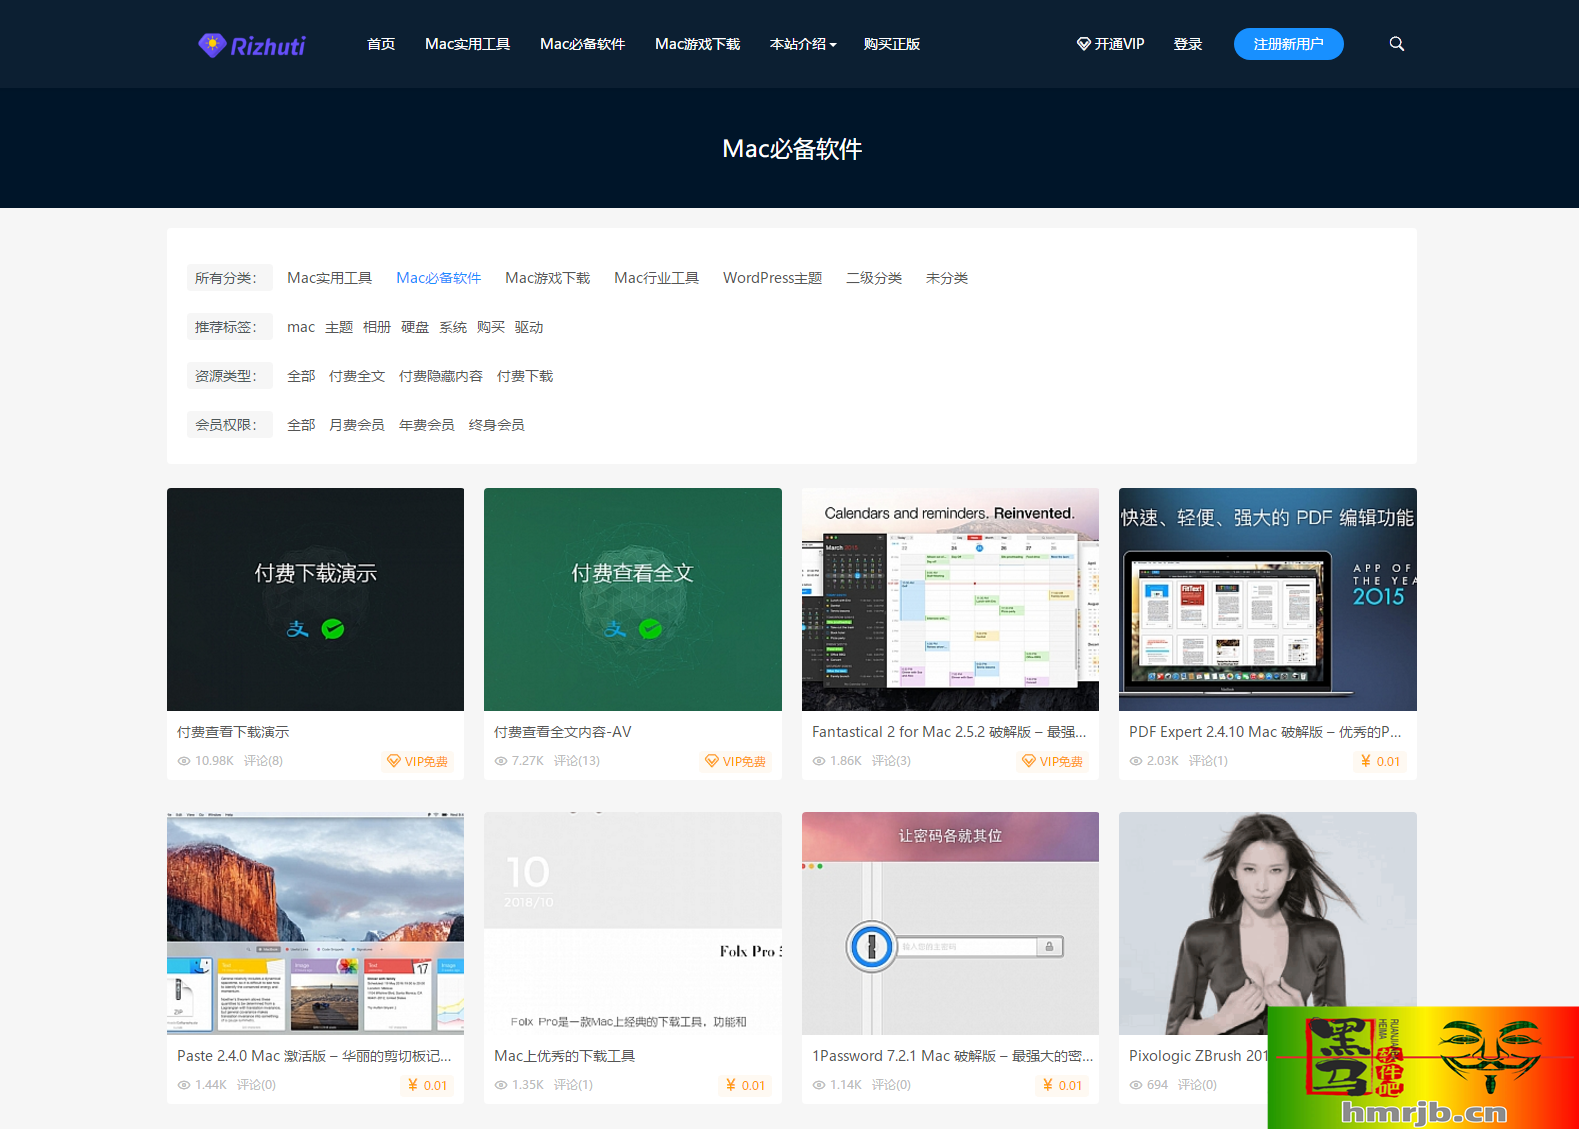Choose the 相册 tag

coord(377,327)
